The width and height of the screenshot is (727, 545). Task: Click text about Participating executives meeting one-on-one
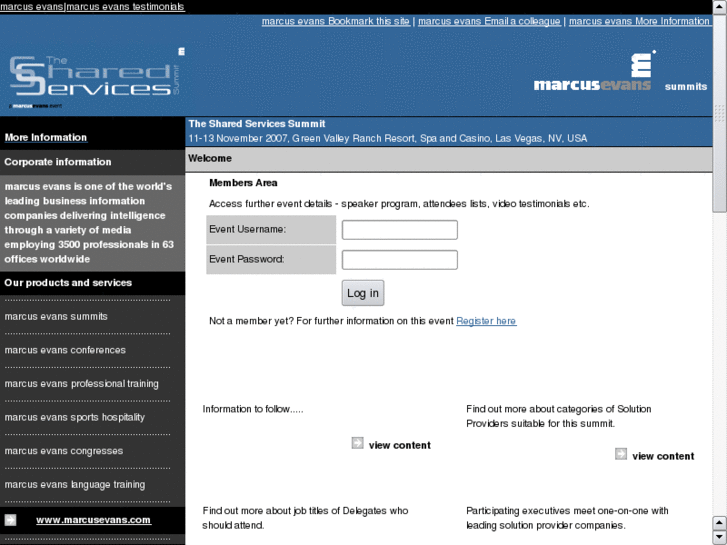(x=567, y=518)
